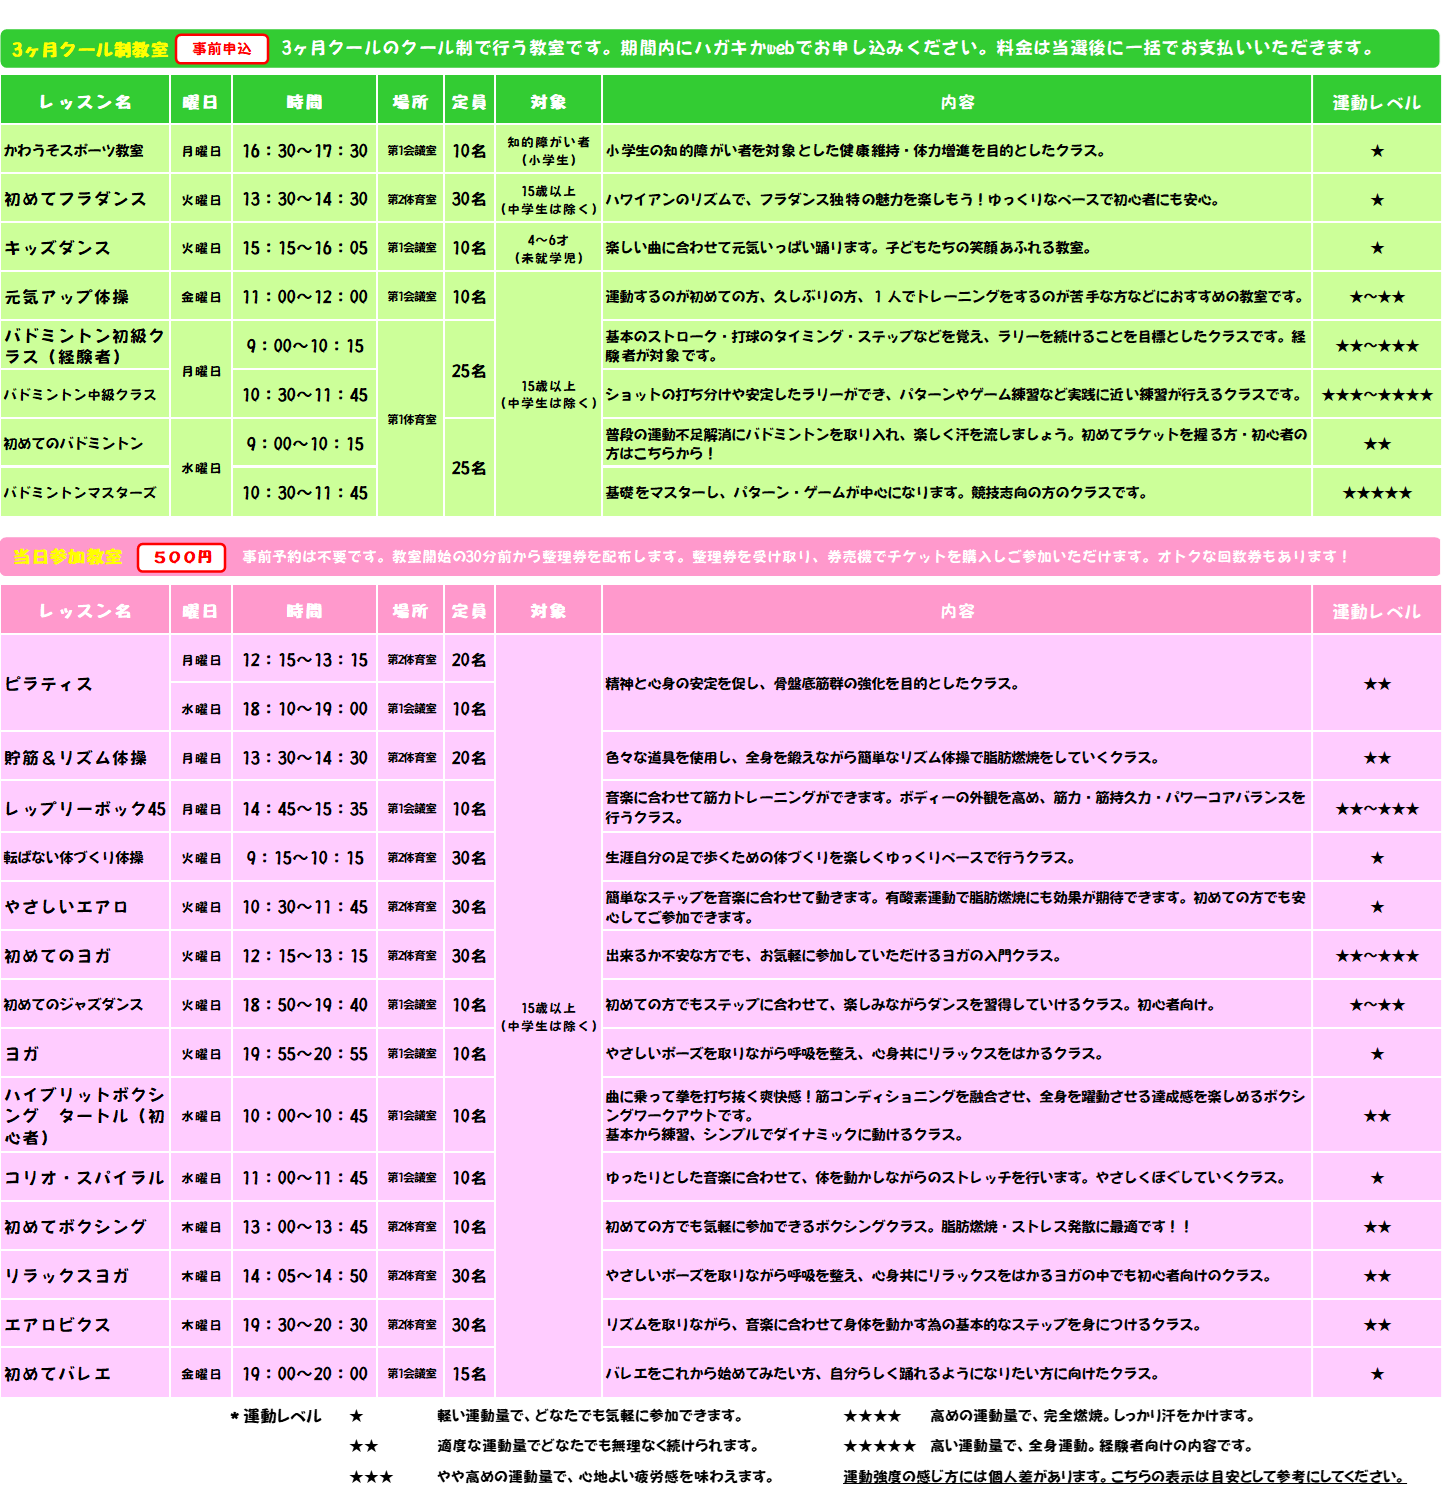Viewport: 1442px width, 1490px height.
Task: Open the 初めてフラダンス lesson name
Action: click(75, 199)
